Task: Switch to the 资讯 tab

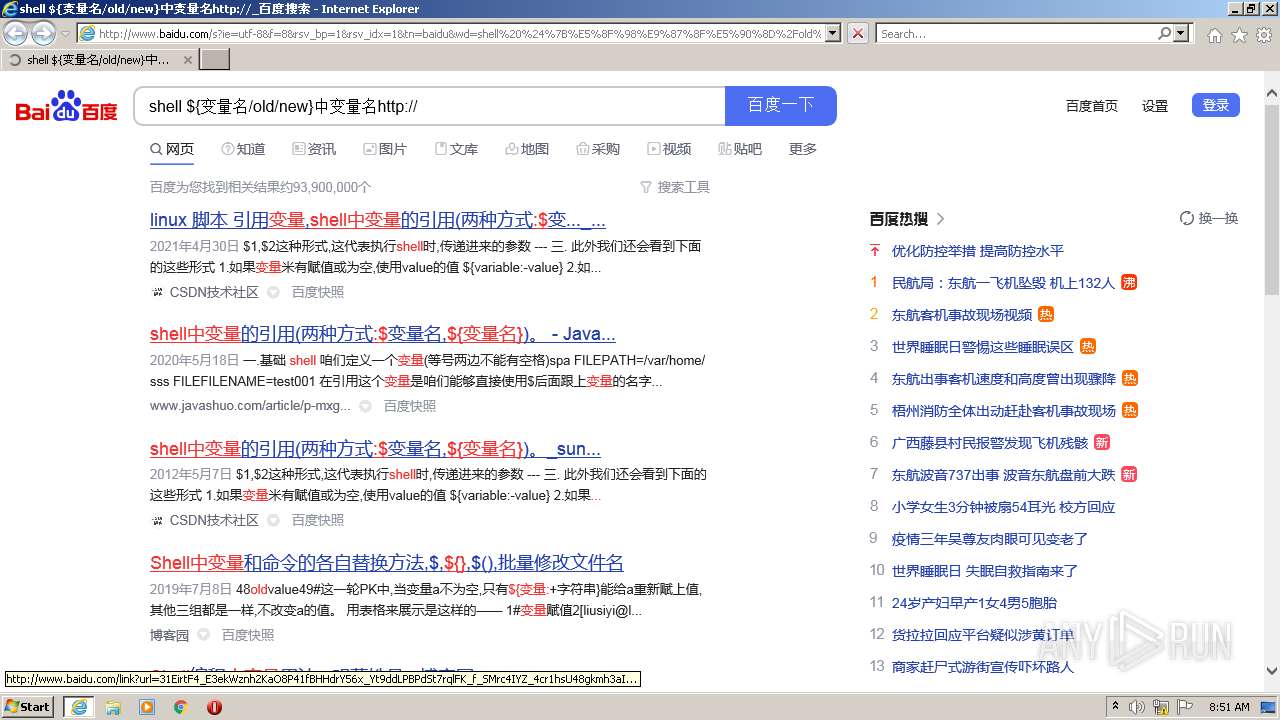Action: (x=314, y=149)
